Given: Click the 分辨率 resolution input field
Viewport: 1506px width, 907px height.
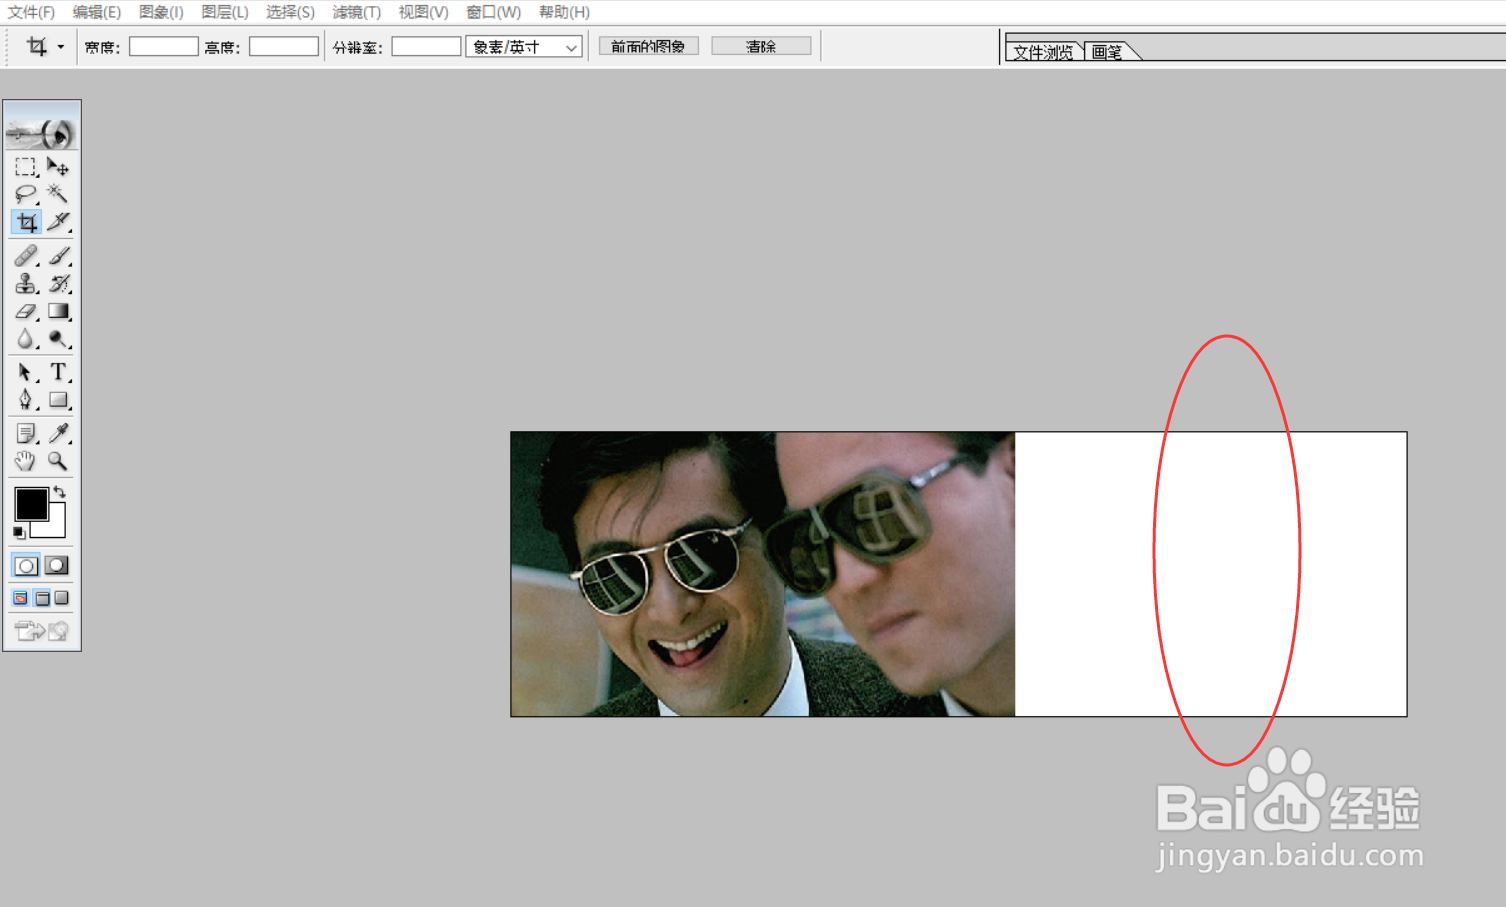Looking at the screenshot, I should point(426,47).
